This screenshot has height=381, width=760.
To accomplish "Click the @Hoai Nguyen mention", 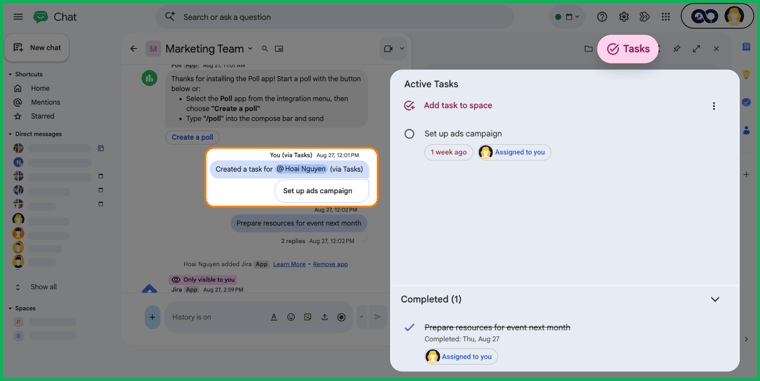I will point(301,169).
